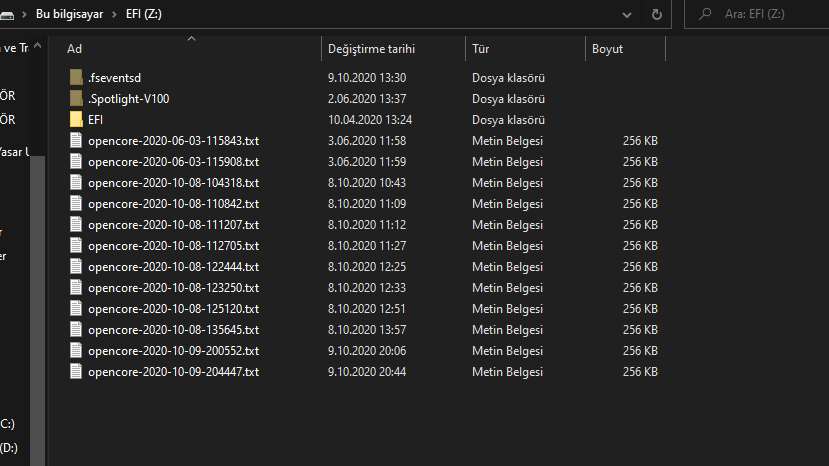Select opencore-2020-10-08-125120.txt file name

point(173,308)
